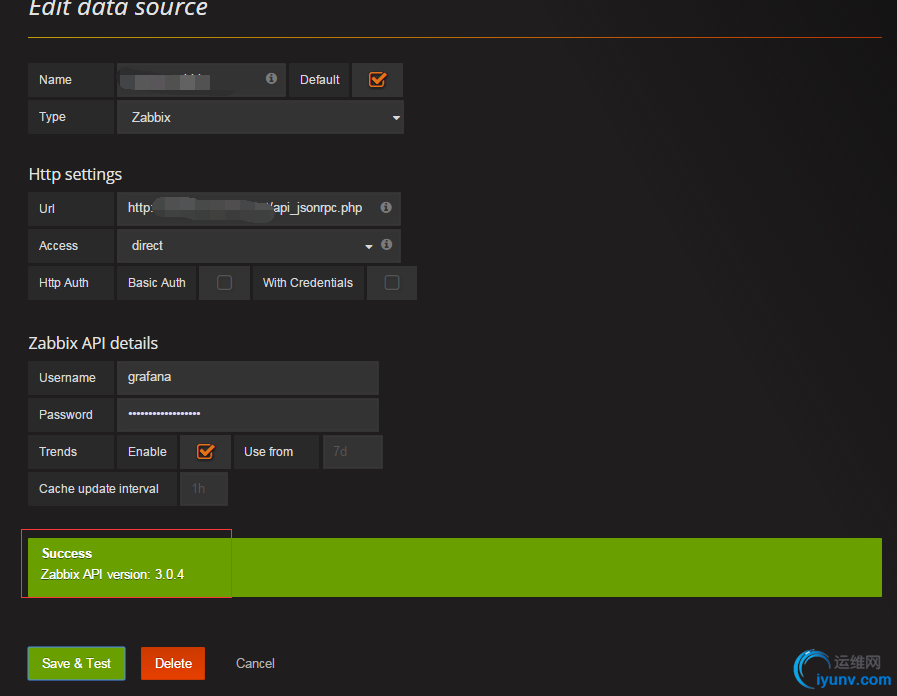Toggle the Default data source checkbox
This screenshot has height=696, width=897.
click(x=378, y=79)
